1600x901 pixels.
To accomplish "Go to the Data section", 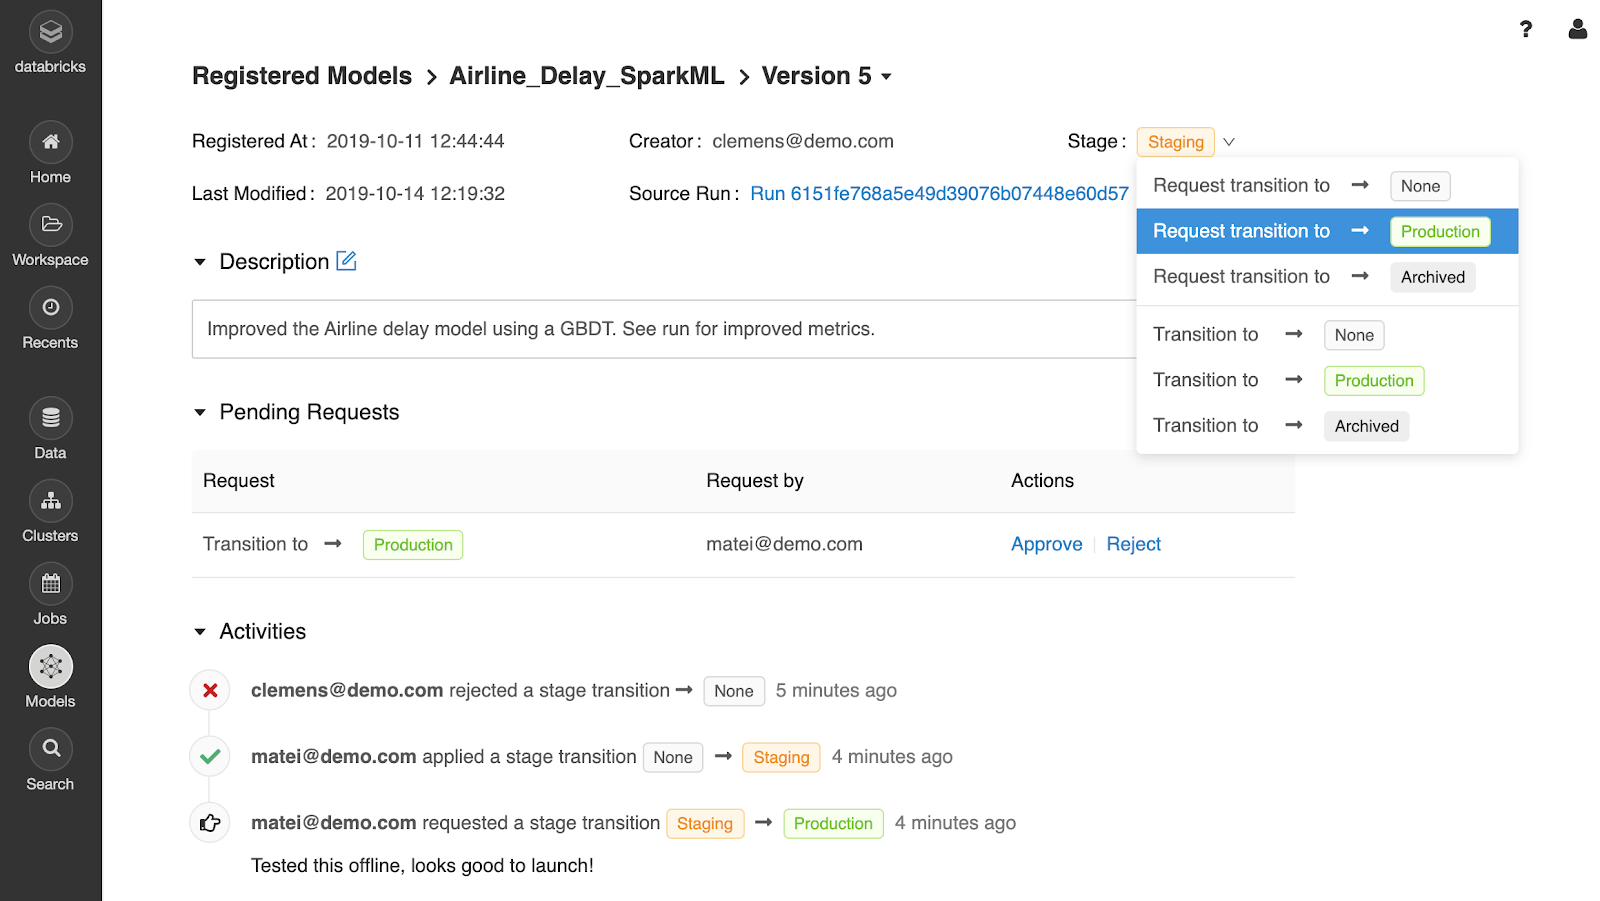I will [x=50, y=419].
